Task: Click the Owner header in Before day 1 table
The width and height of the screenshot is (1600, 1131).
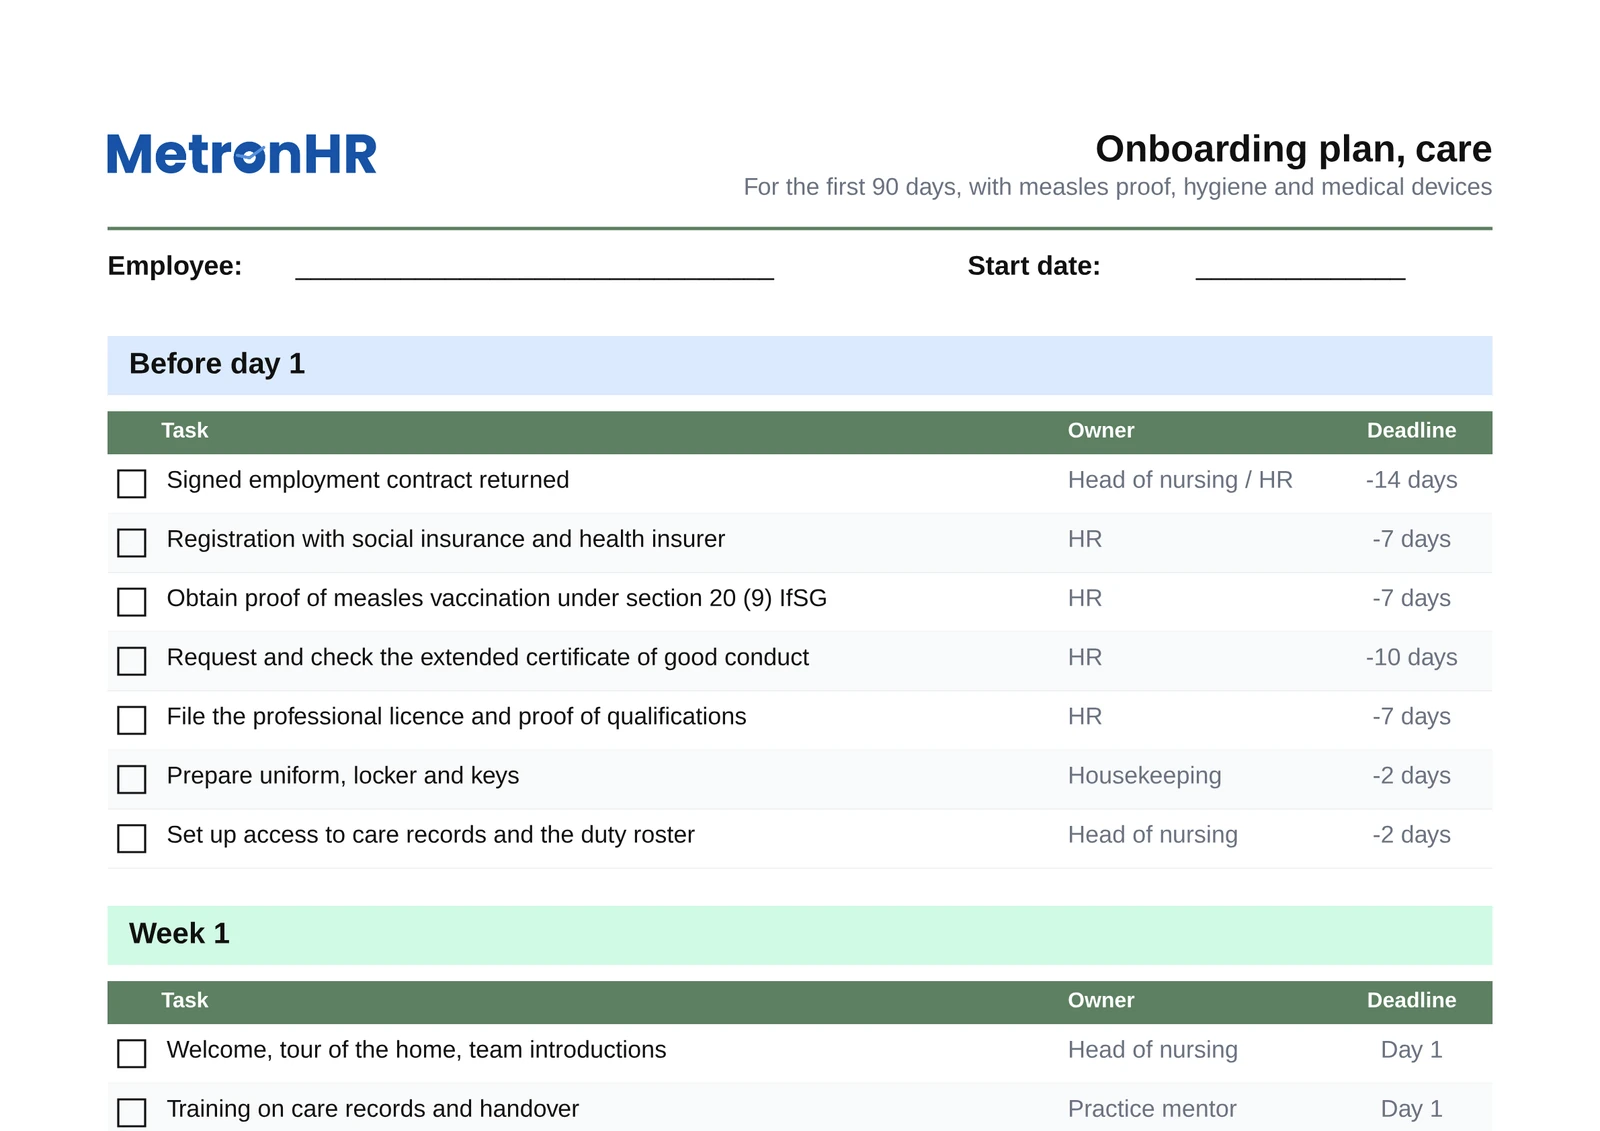Action: point(1101,431)
